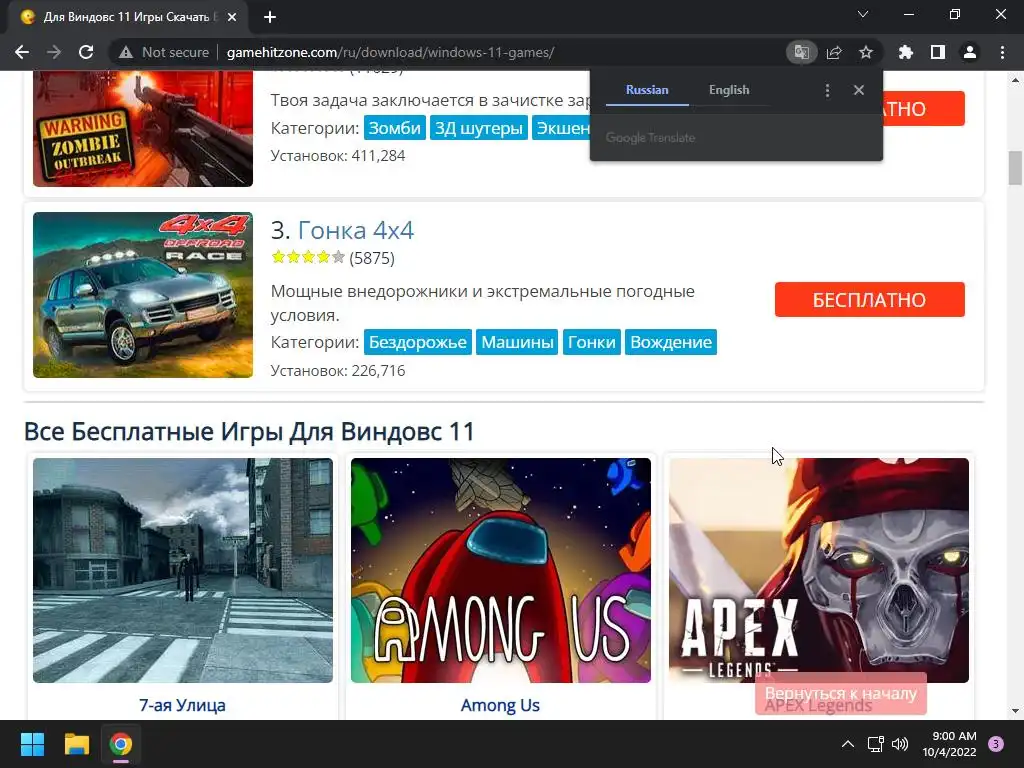
Task: Open the Гонка 4x4 game title link
Action: tap(356, 230)
